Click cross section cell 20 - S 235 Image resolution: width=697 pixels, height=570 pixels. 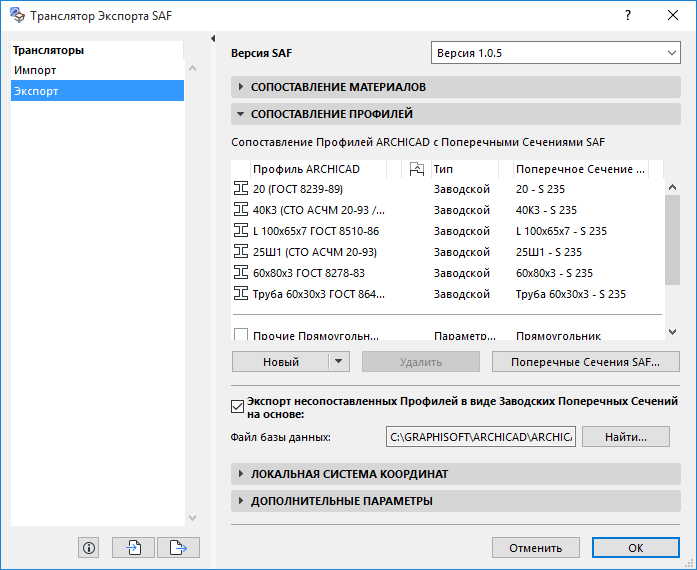[x=540, y=189]
